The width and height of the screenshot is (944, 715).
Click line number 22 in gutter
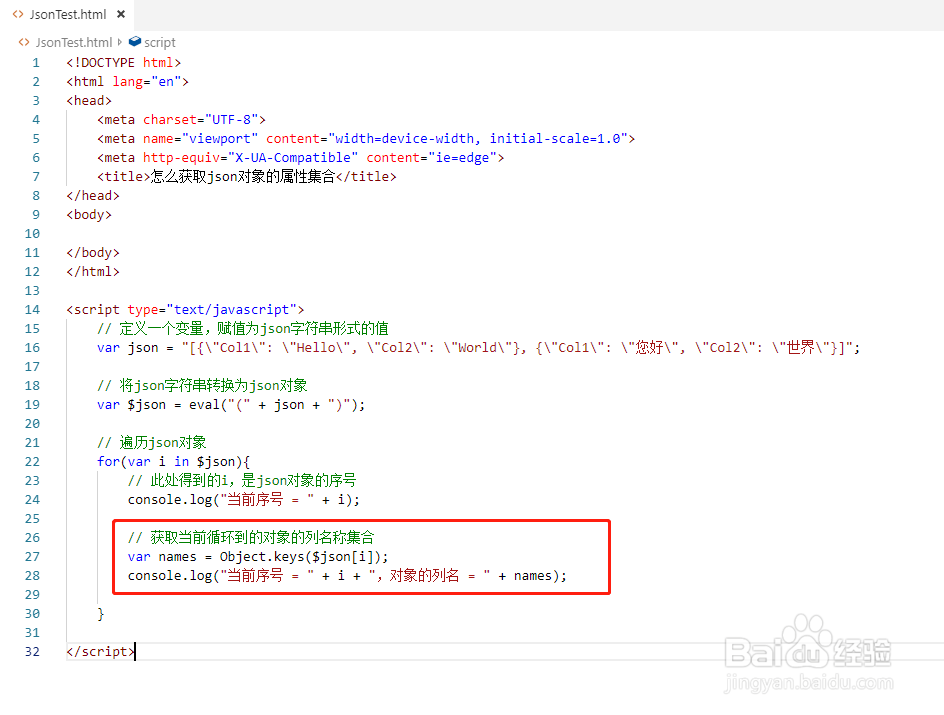pyautogui.click(x=32, y=462)
